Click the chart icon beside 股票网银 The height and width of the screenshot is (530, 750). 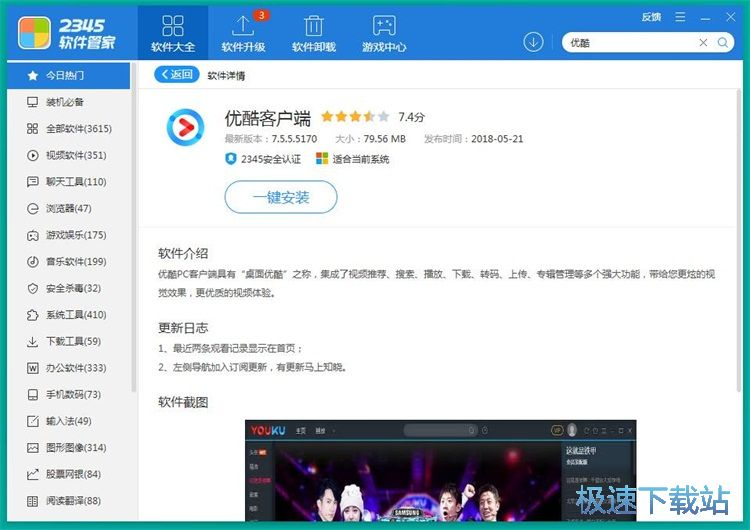coord(33,475)
